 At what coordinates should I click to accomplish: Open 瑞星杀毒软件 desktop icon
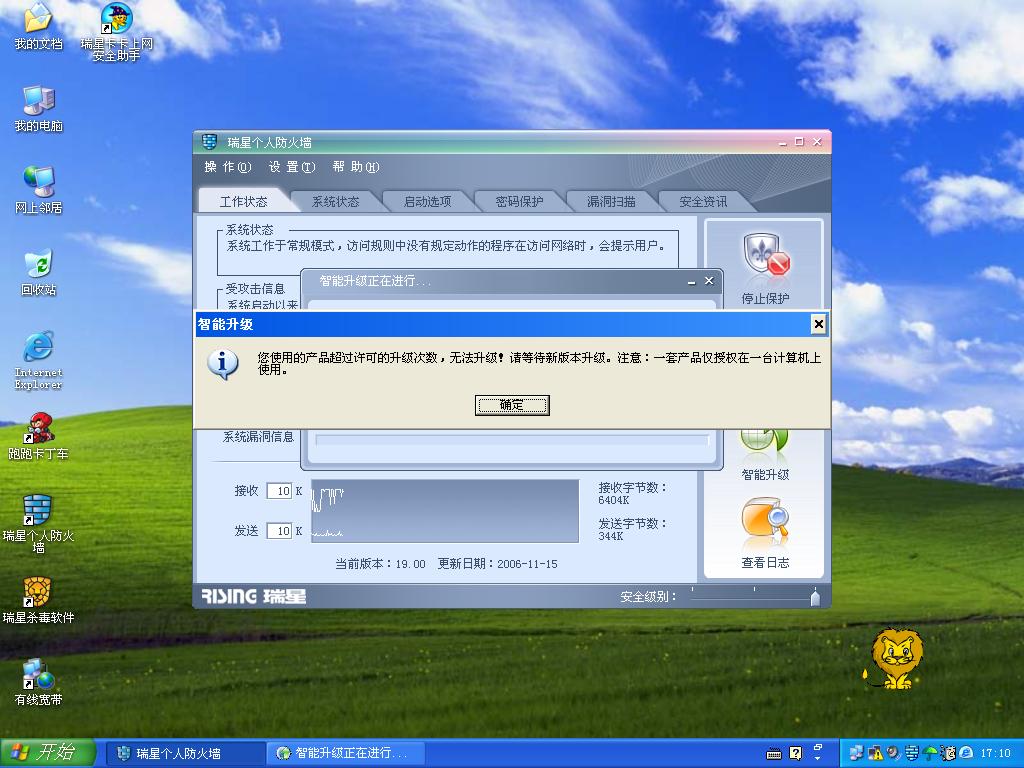[x=39, y=600]
